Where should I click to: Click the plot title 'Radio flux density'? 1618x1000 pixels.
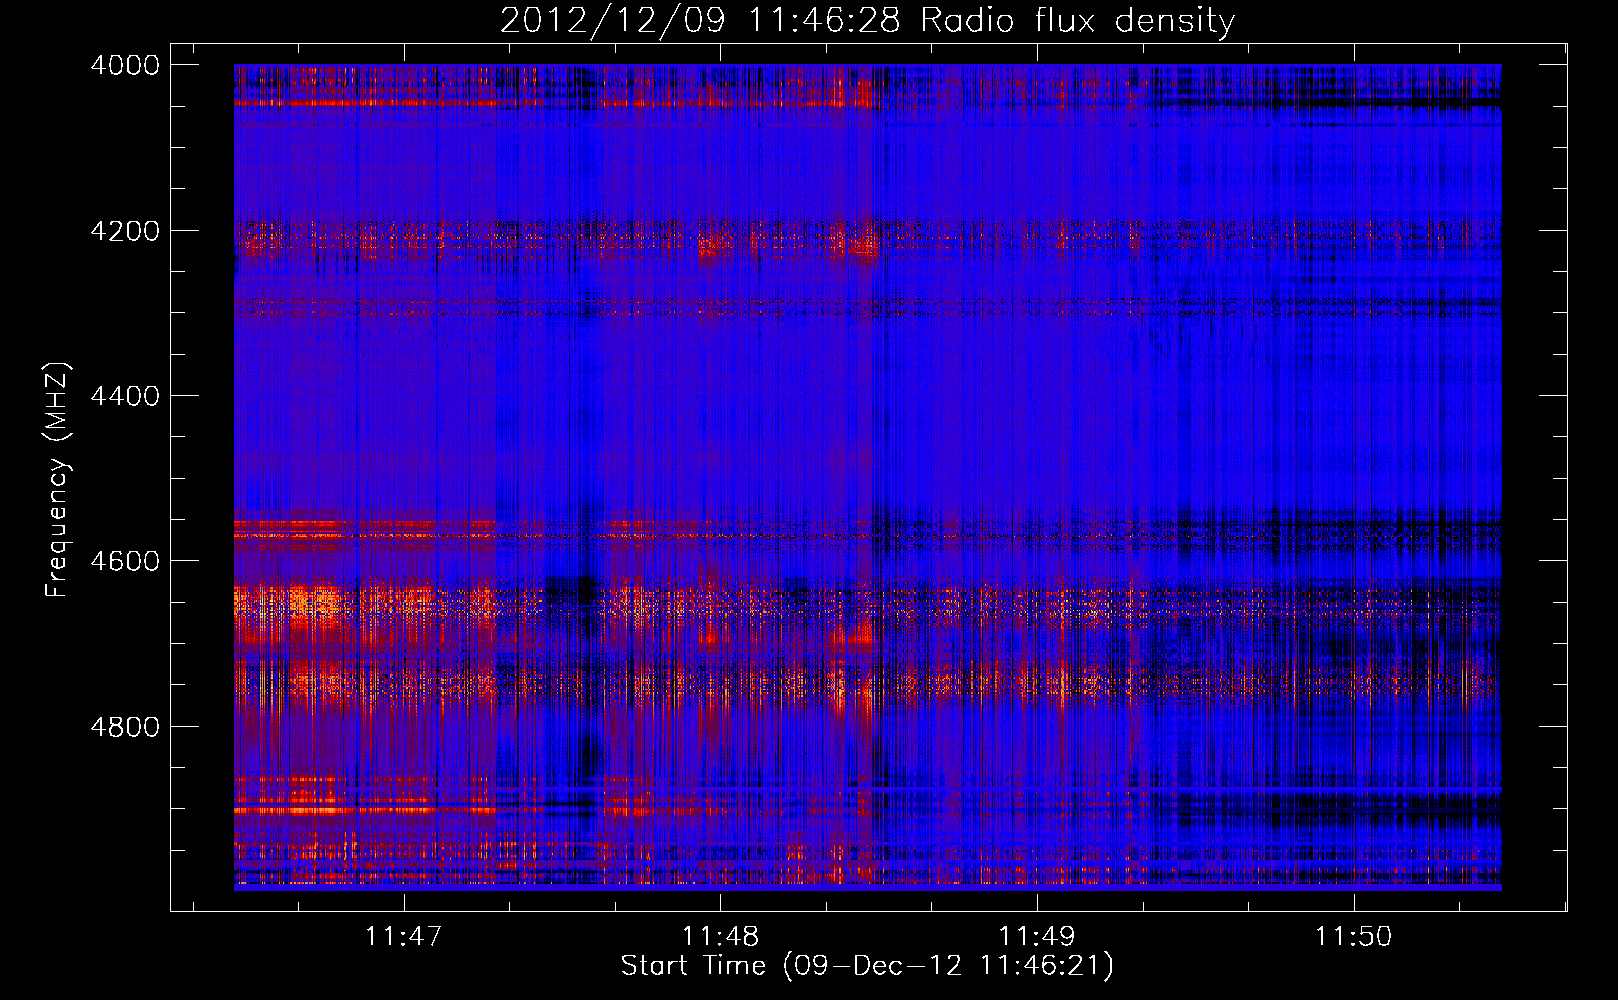(1077, 20)
